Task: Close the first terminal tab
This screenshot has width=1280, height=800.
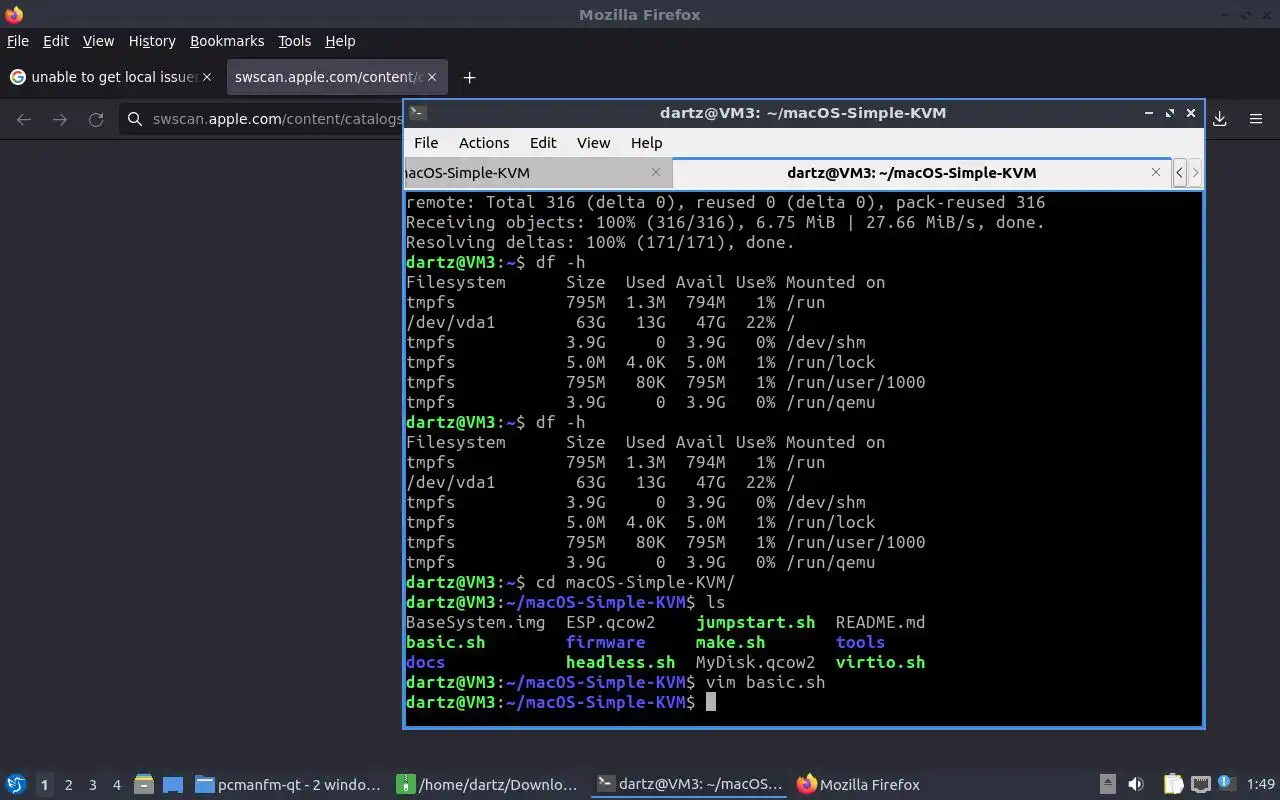Action: coord(656,172)
